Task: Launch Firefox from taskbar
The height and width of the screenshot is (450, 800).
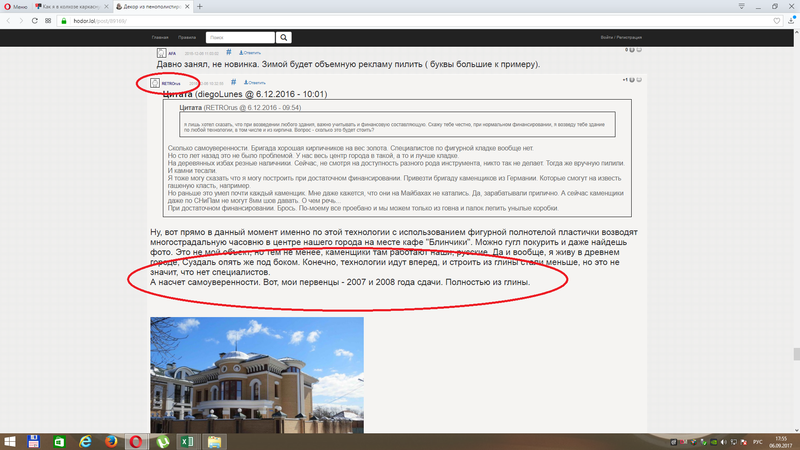Action: tap(111, 441)
